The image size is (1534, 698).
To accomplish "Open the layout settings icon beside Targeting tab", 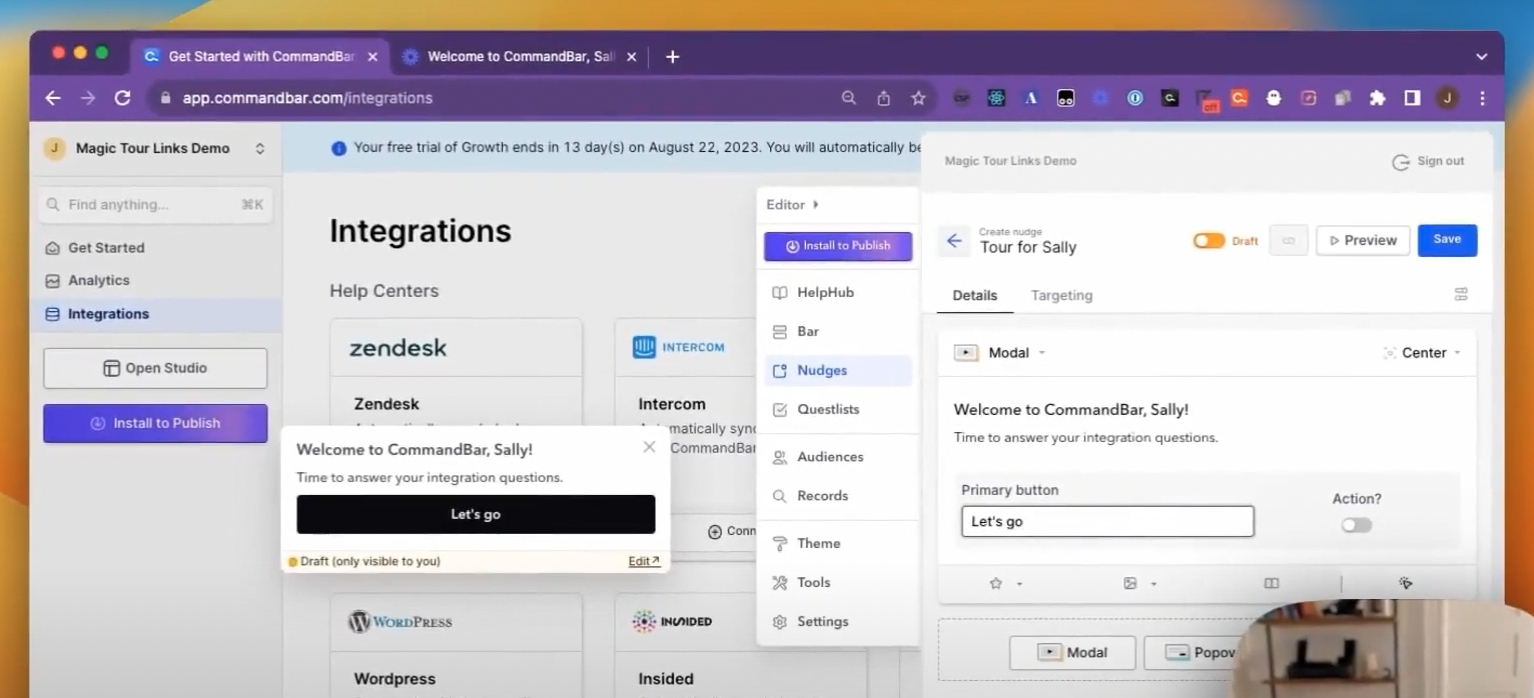I will [1461, 294].
